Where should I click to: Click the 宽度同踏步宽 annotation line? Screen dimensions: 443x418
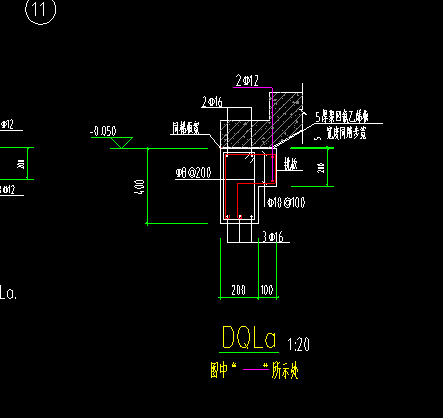pos(346,133)
